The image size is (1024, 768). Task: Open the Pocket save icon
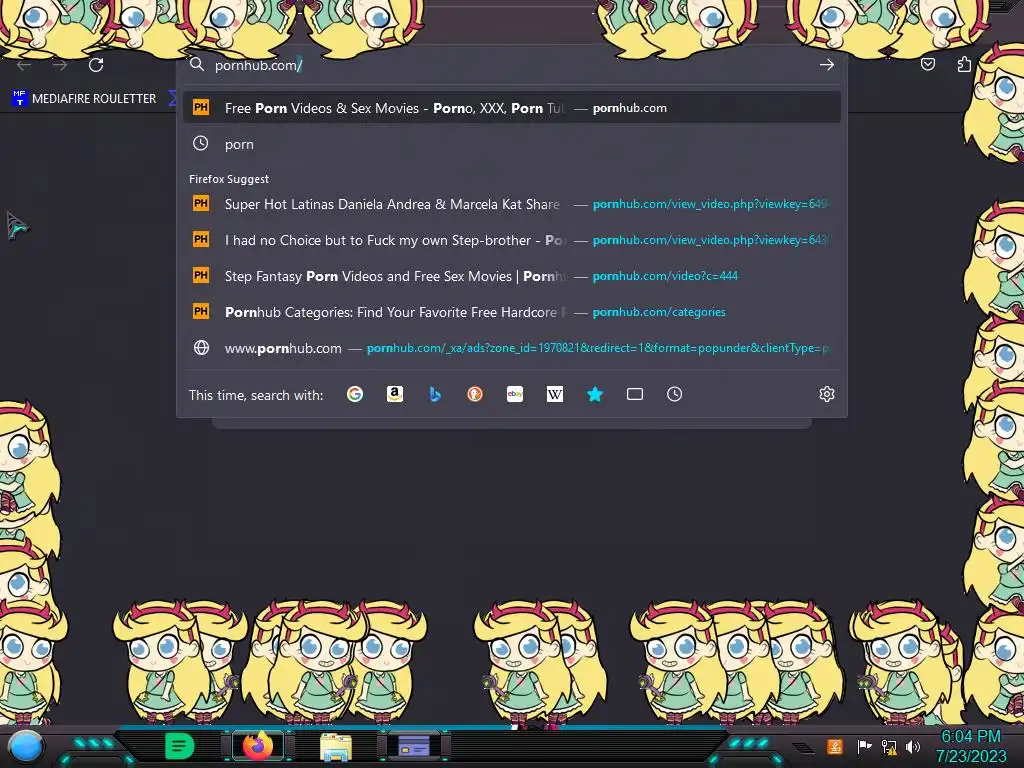(x=927, y=64)
